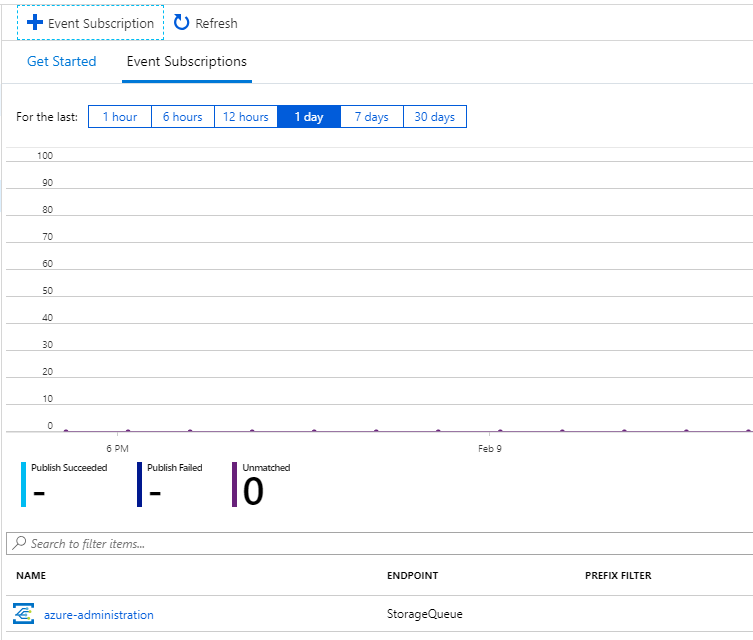Click the Event Subscription button label
The image size is (753, 640).
[x=101, y=23]
